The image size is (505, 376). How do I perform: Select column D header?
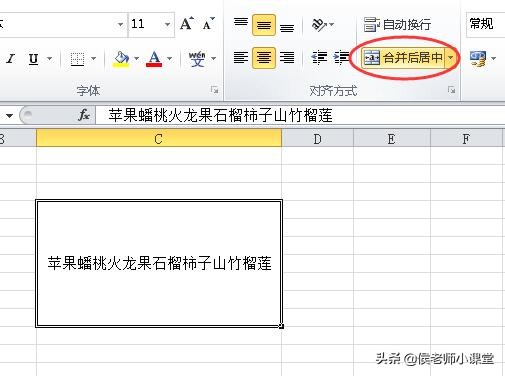pos(317,139)
